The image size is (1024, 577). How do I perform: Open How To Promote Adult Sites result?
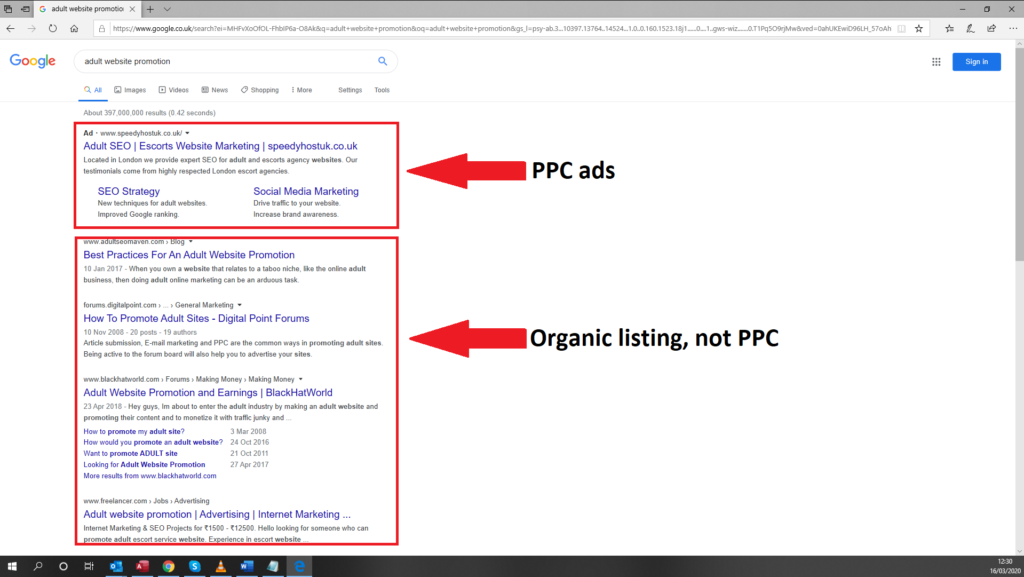tap(196, 319)
